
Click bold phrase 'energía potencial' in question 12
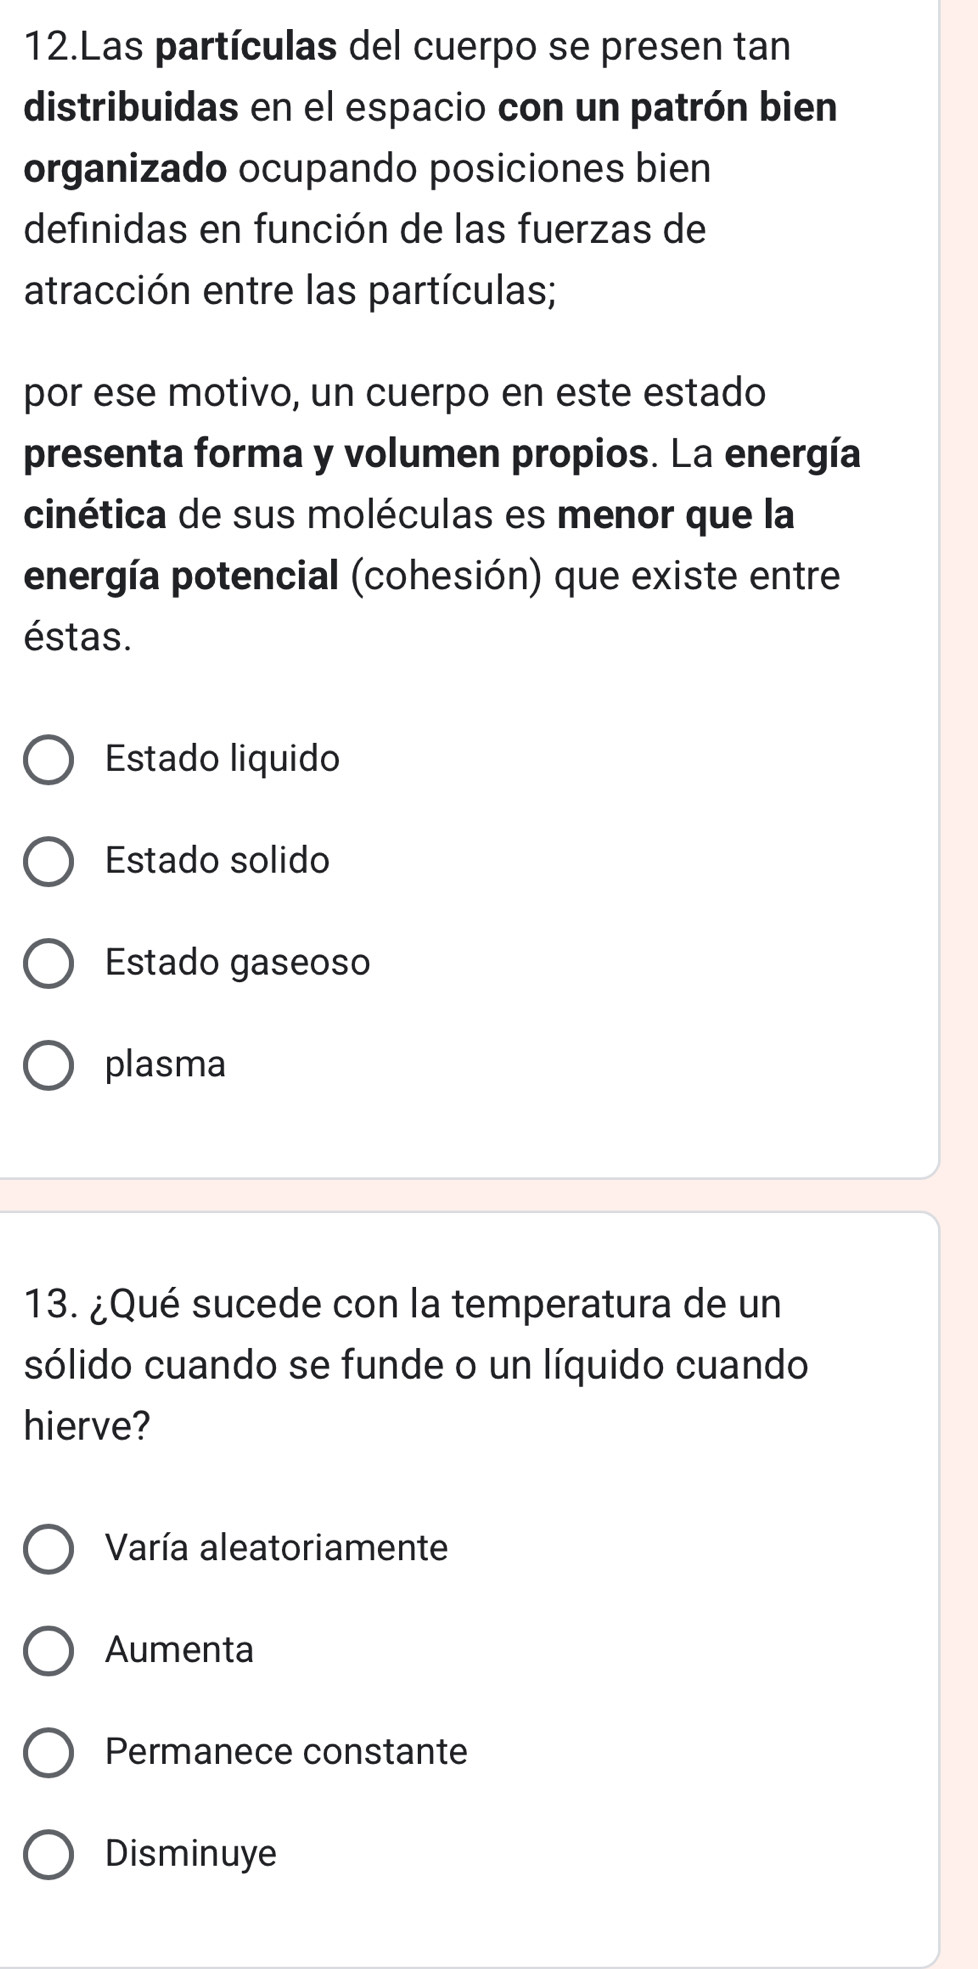pos(181,576)
